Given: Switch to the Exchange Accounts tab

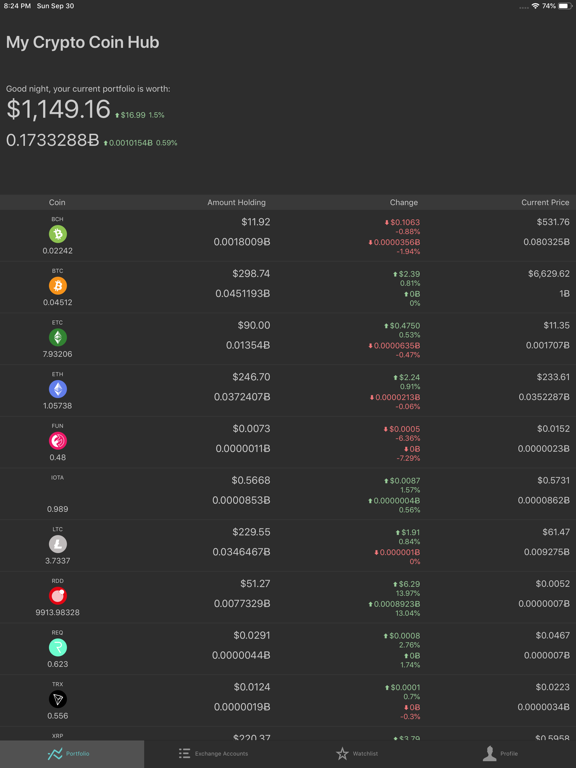Looking at the screenshot, I should [x=216, y=754].
